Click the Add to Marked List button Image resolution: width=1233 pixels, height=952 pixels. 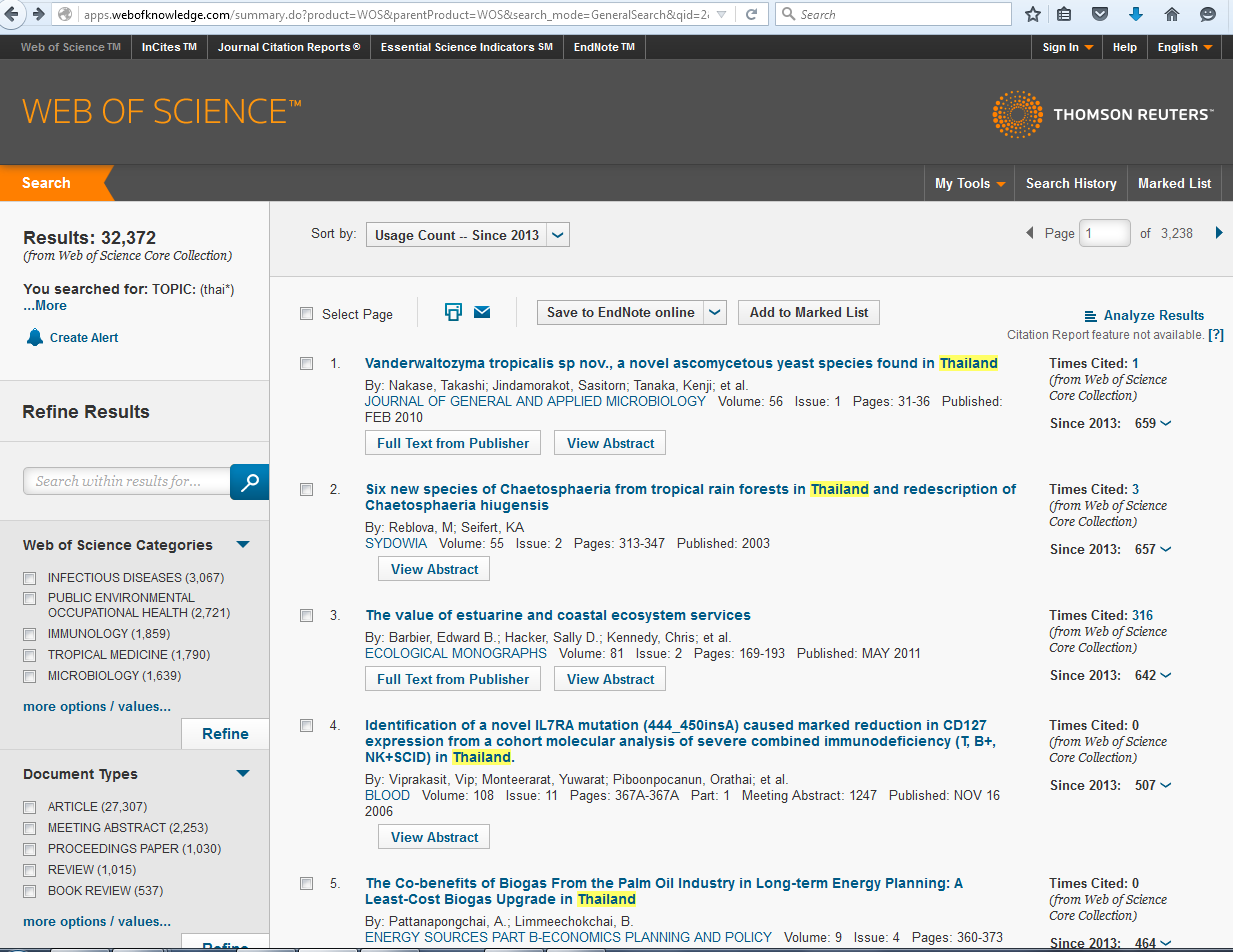point(808,313)
